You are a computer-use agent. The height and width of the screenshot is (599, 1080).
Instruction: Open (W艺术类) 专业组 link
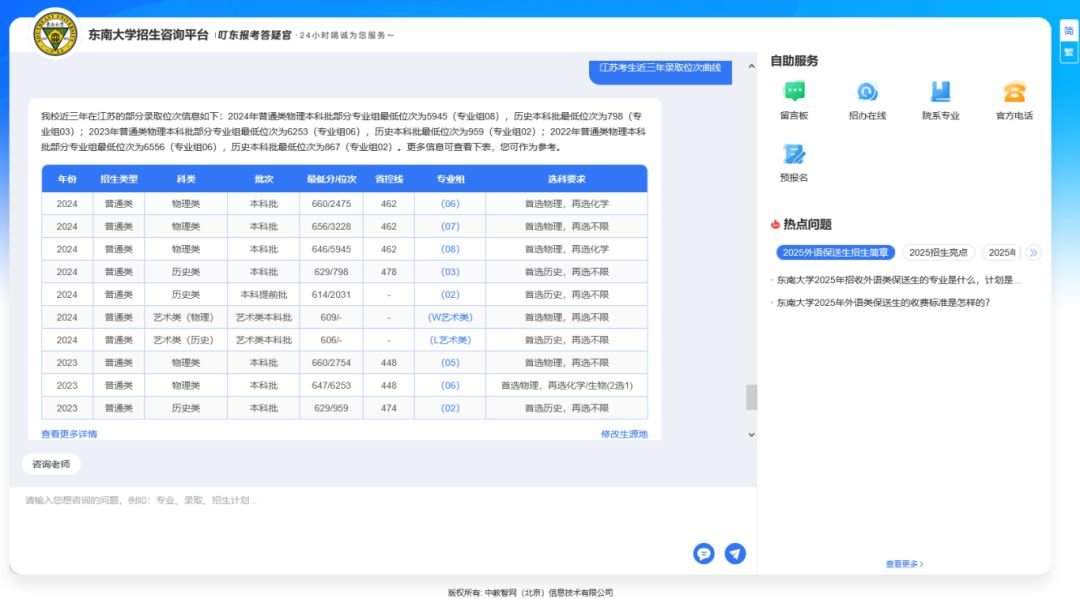450,317
